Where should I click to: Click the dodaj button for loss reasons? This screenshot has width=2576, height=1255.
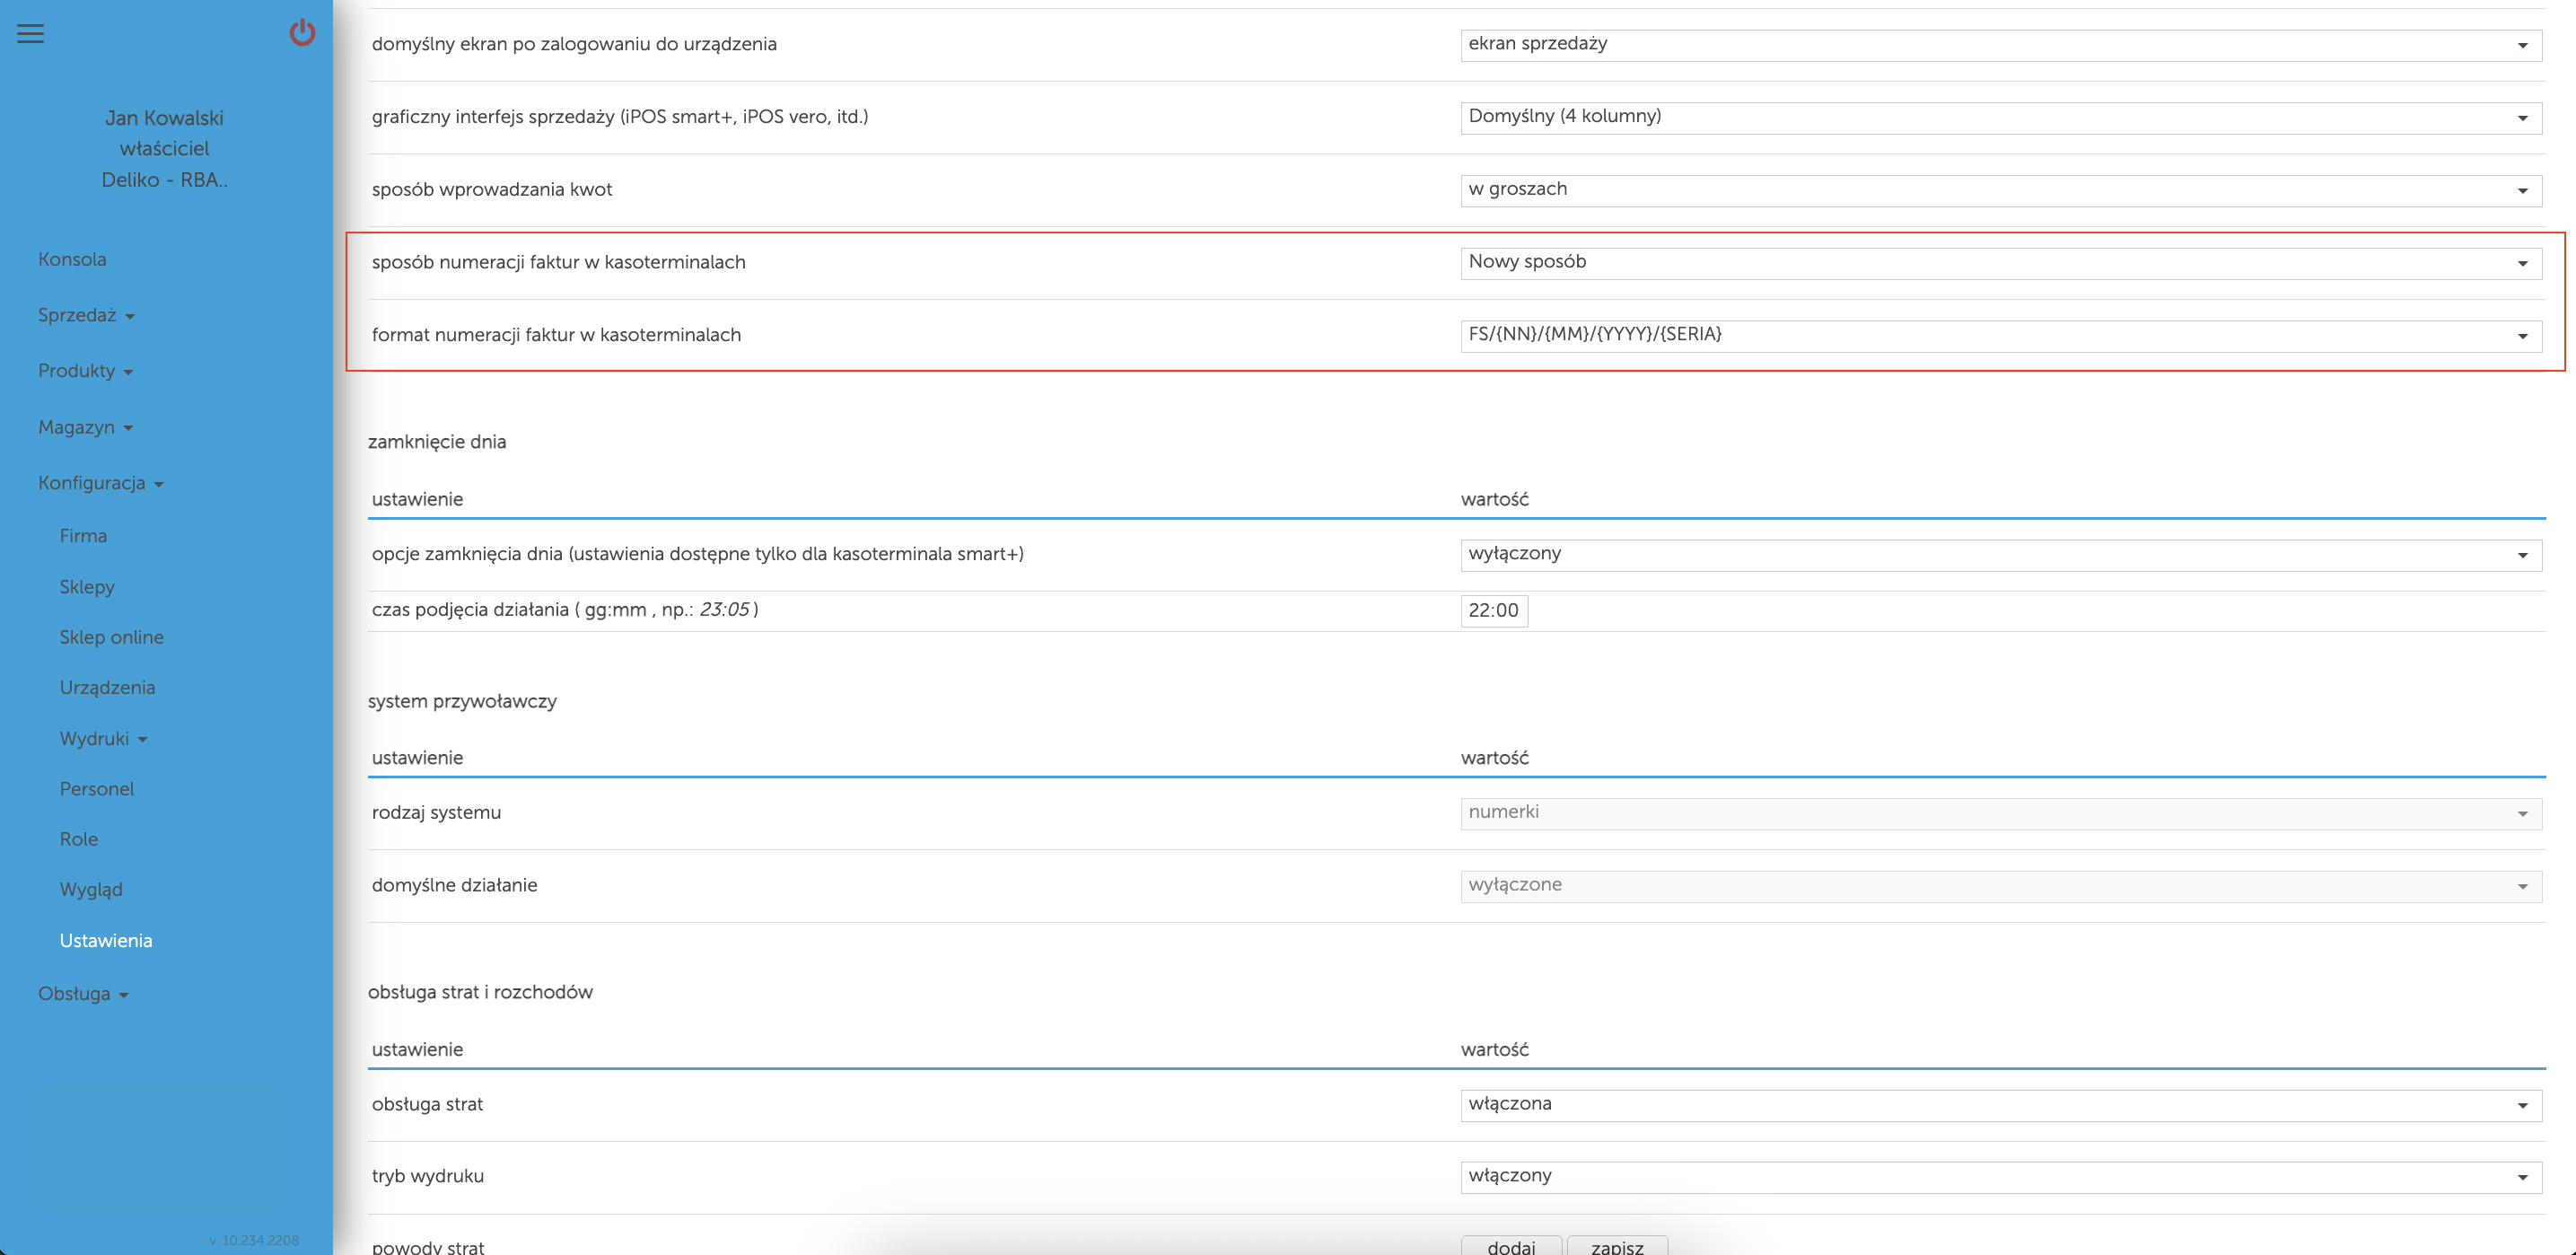pos(1511,1246)
